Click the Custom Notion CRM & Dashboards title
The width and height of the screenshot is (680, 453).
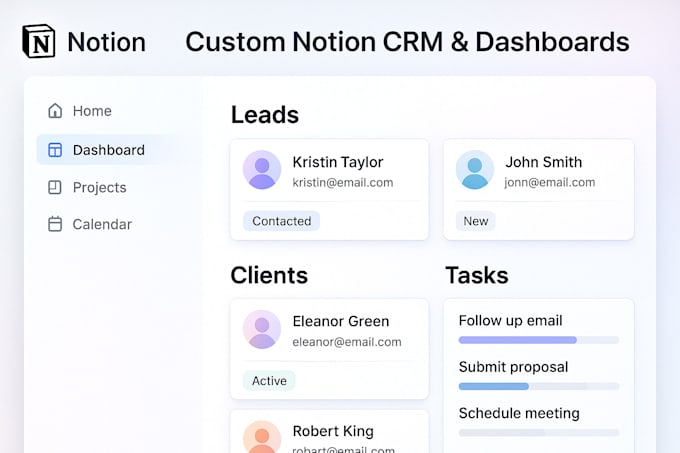coord(407,42)
